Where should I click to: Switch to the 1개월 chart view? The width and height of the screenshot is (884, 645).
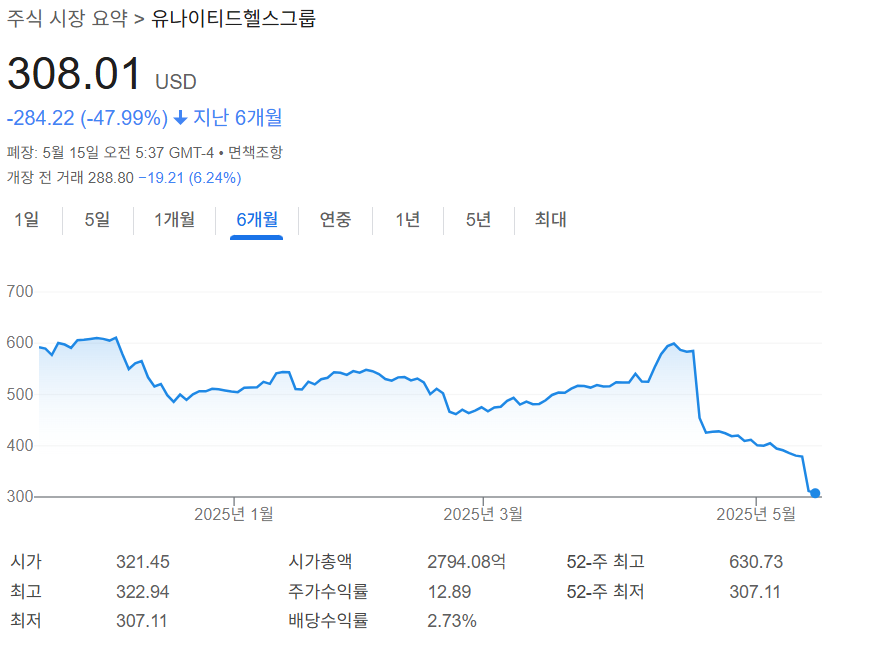tap(175, 220)
